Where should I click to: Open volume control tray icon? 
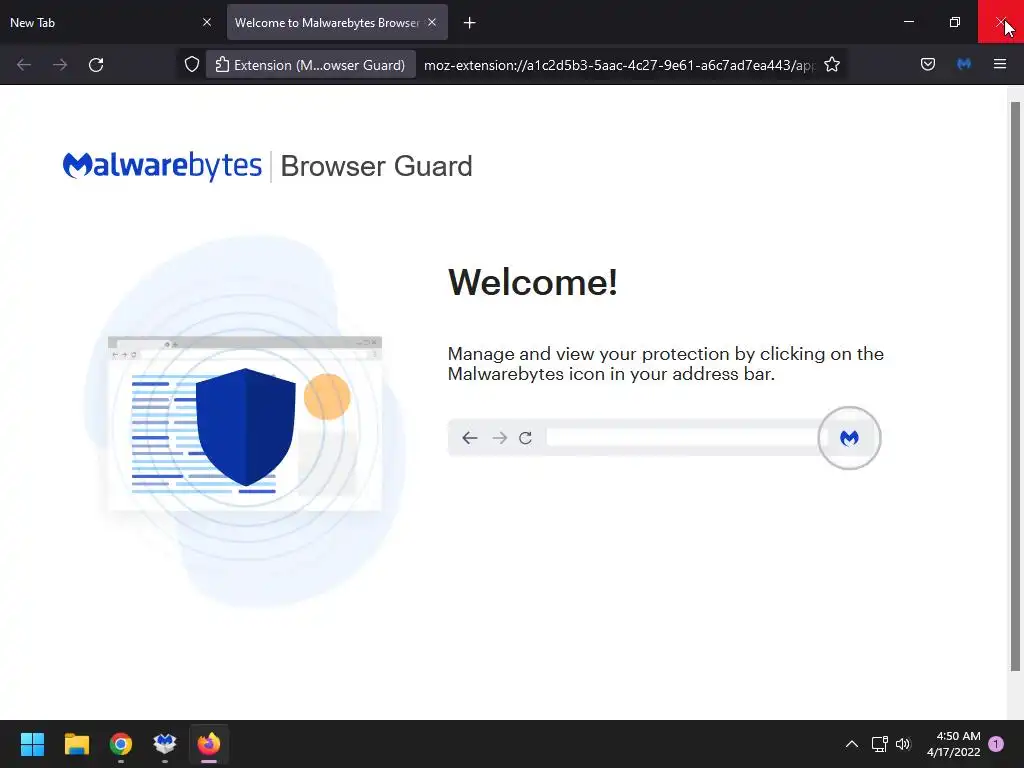point(903,744)
